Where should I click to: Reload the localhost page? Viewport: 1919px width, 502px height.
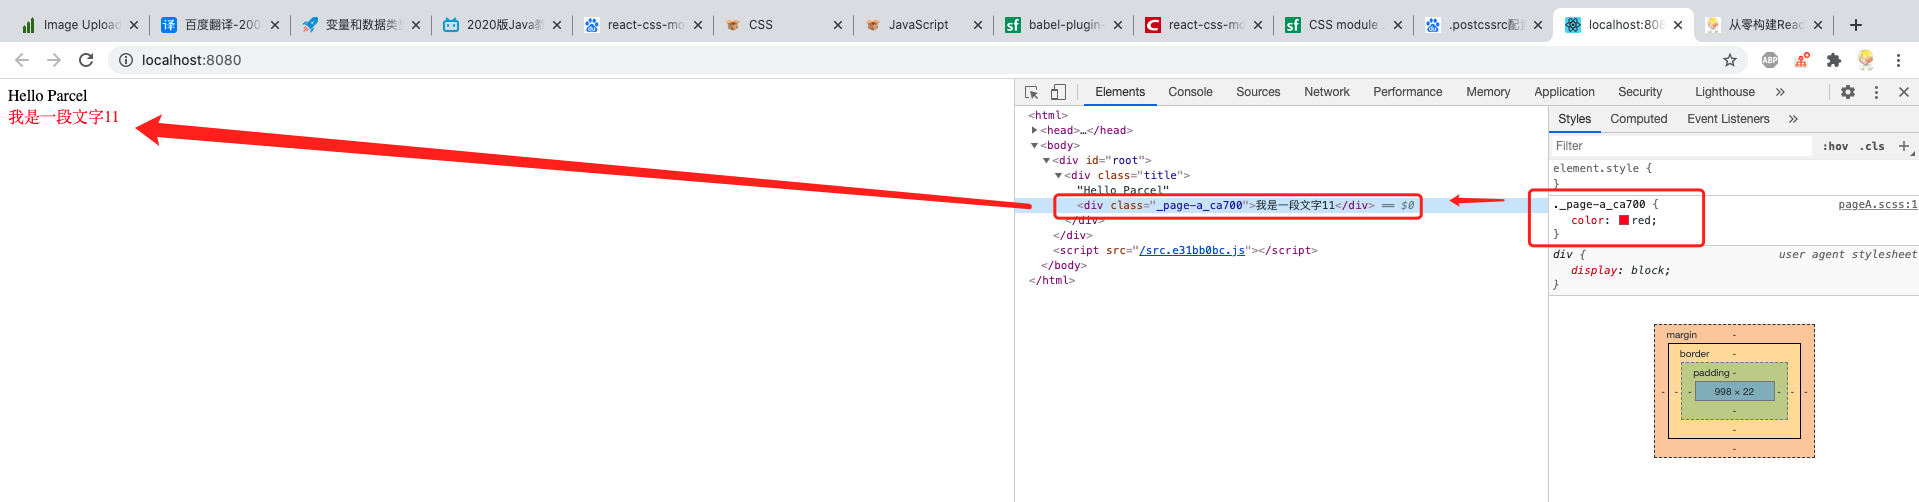click(x=86, y=60)
